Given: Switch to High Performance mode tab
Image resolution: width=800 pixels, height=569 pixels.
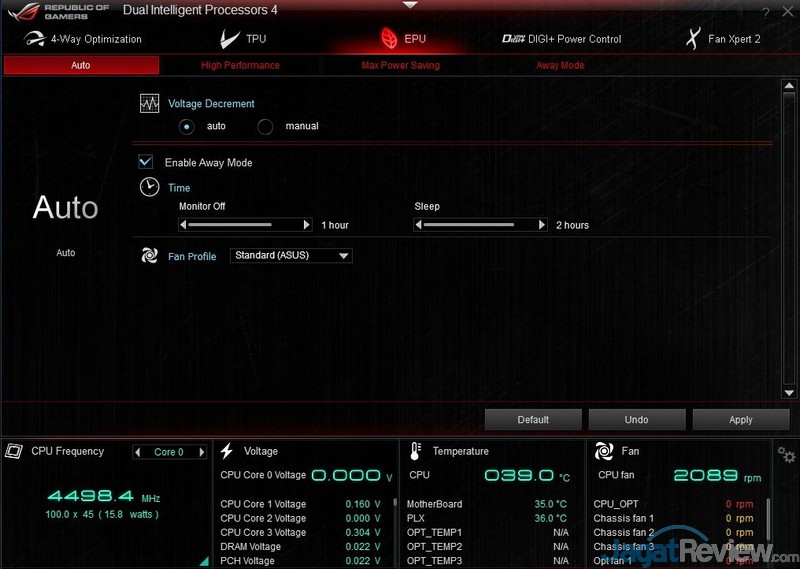Looking at the screenshot, I should tap(240, 65).
